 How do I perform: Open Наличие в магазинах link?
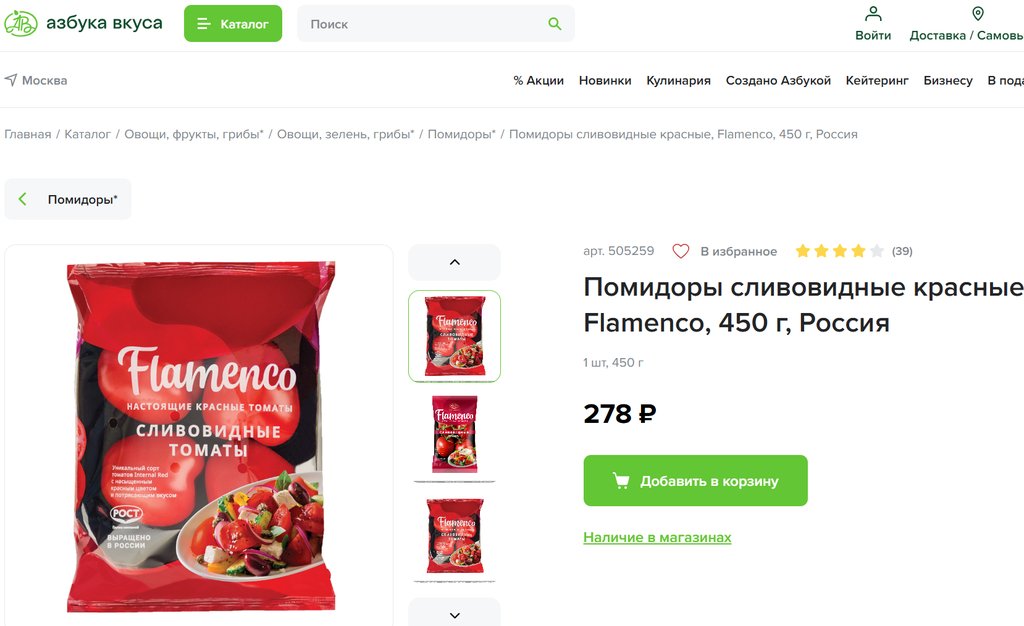pos(657,537)
